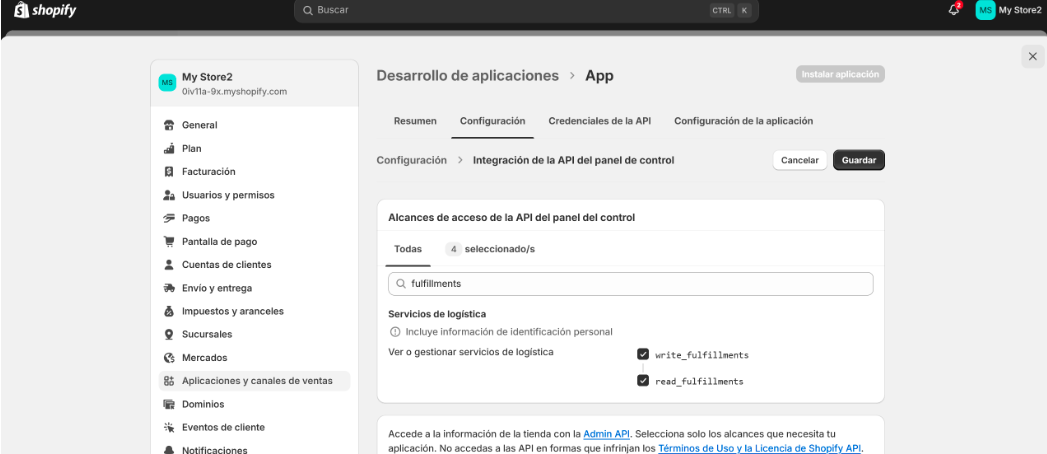Click the Mercados globe icon
Screen dimensions: 1047x454
(x=168, y=357)
